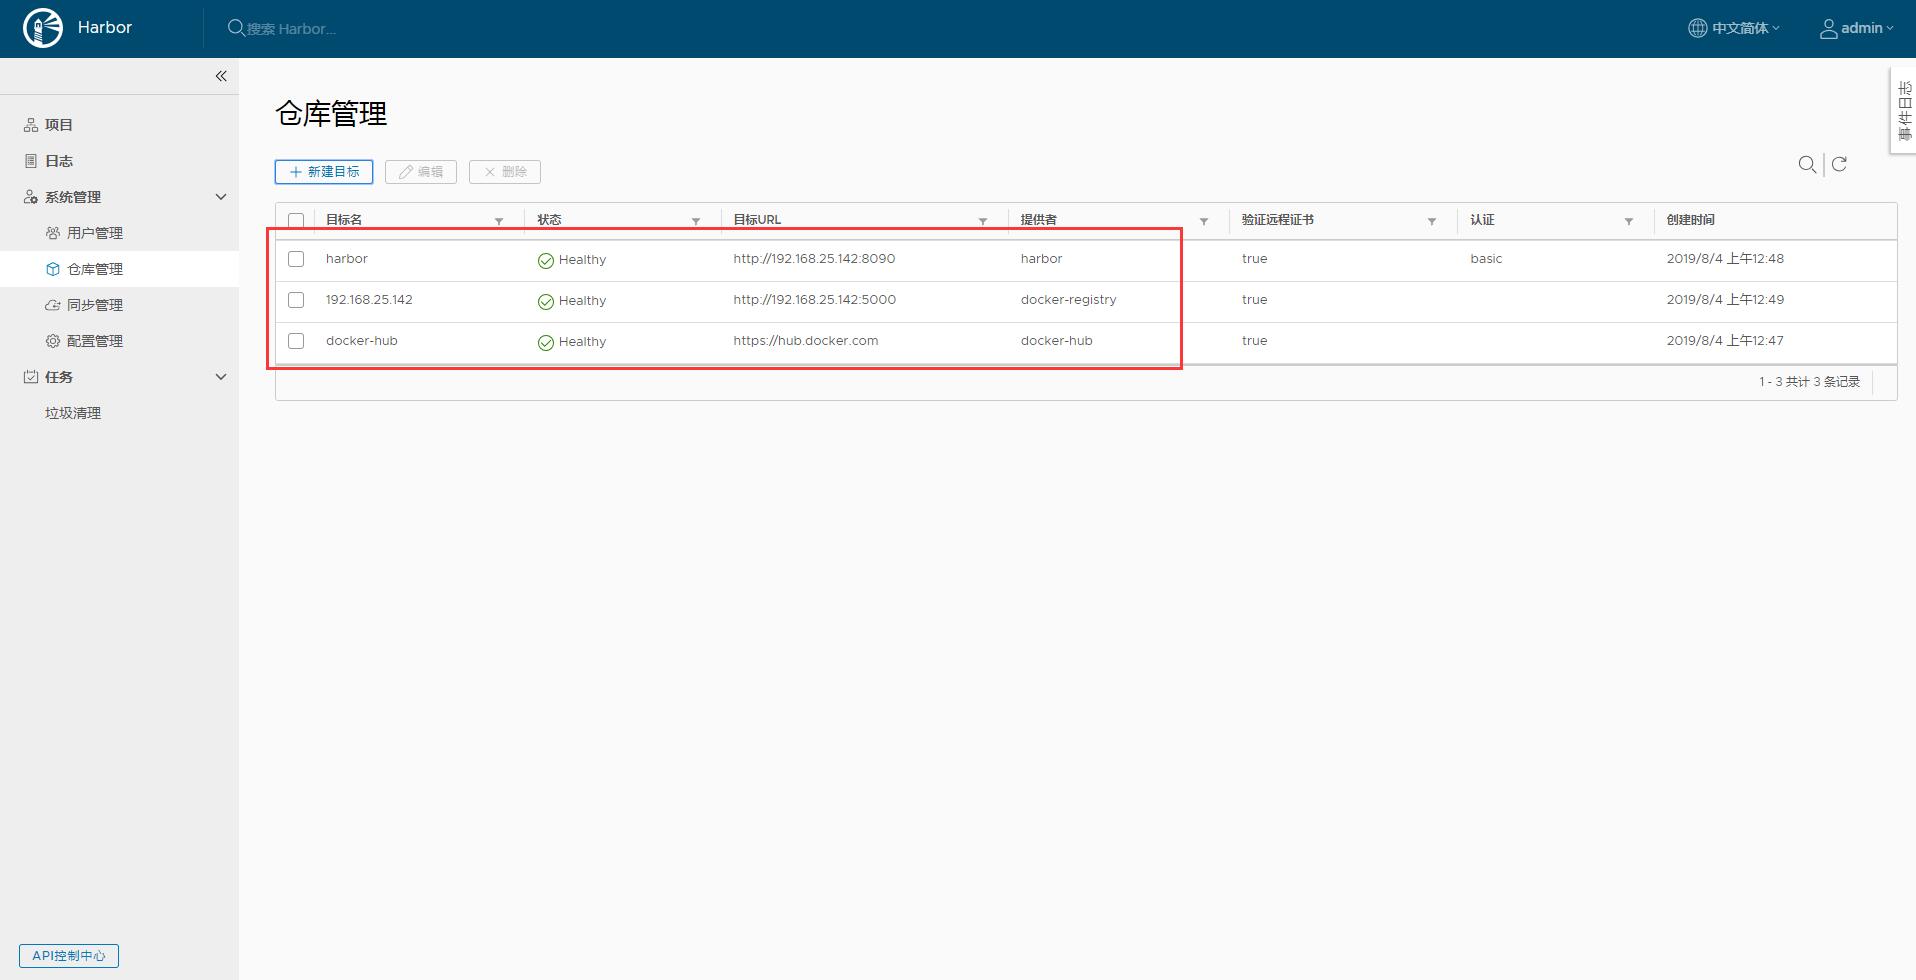Click URL http://192.168.25.142:5000
Image resolution: width=1916 pixels, height=980 pixels.
pos(815,300)
